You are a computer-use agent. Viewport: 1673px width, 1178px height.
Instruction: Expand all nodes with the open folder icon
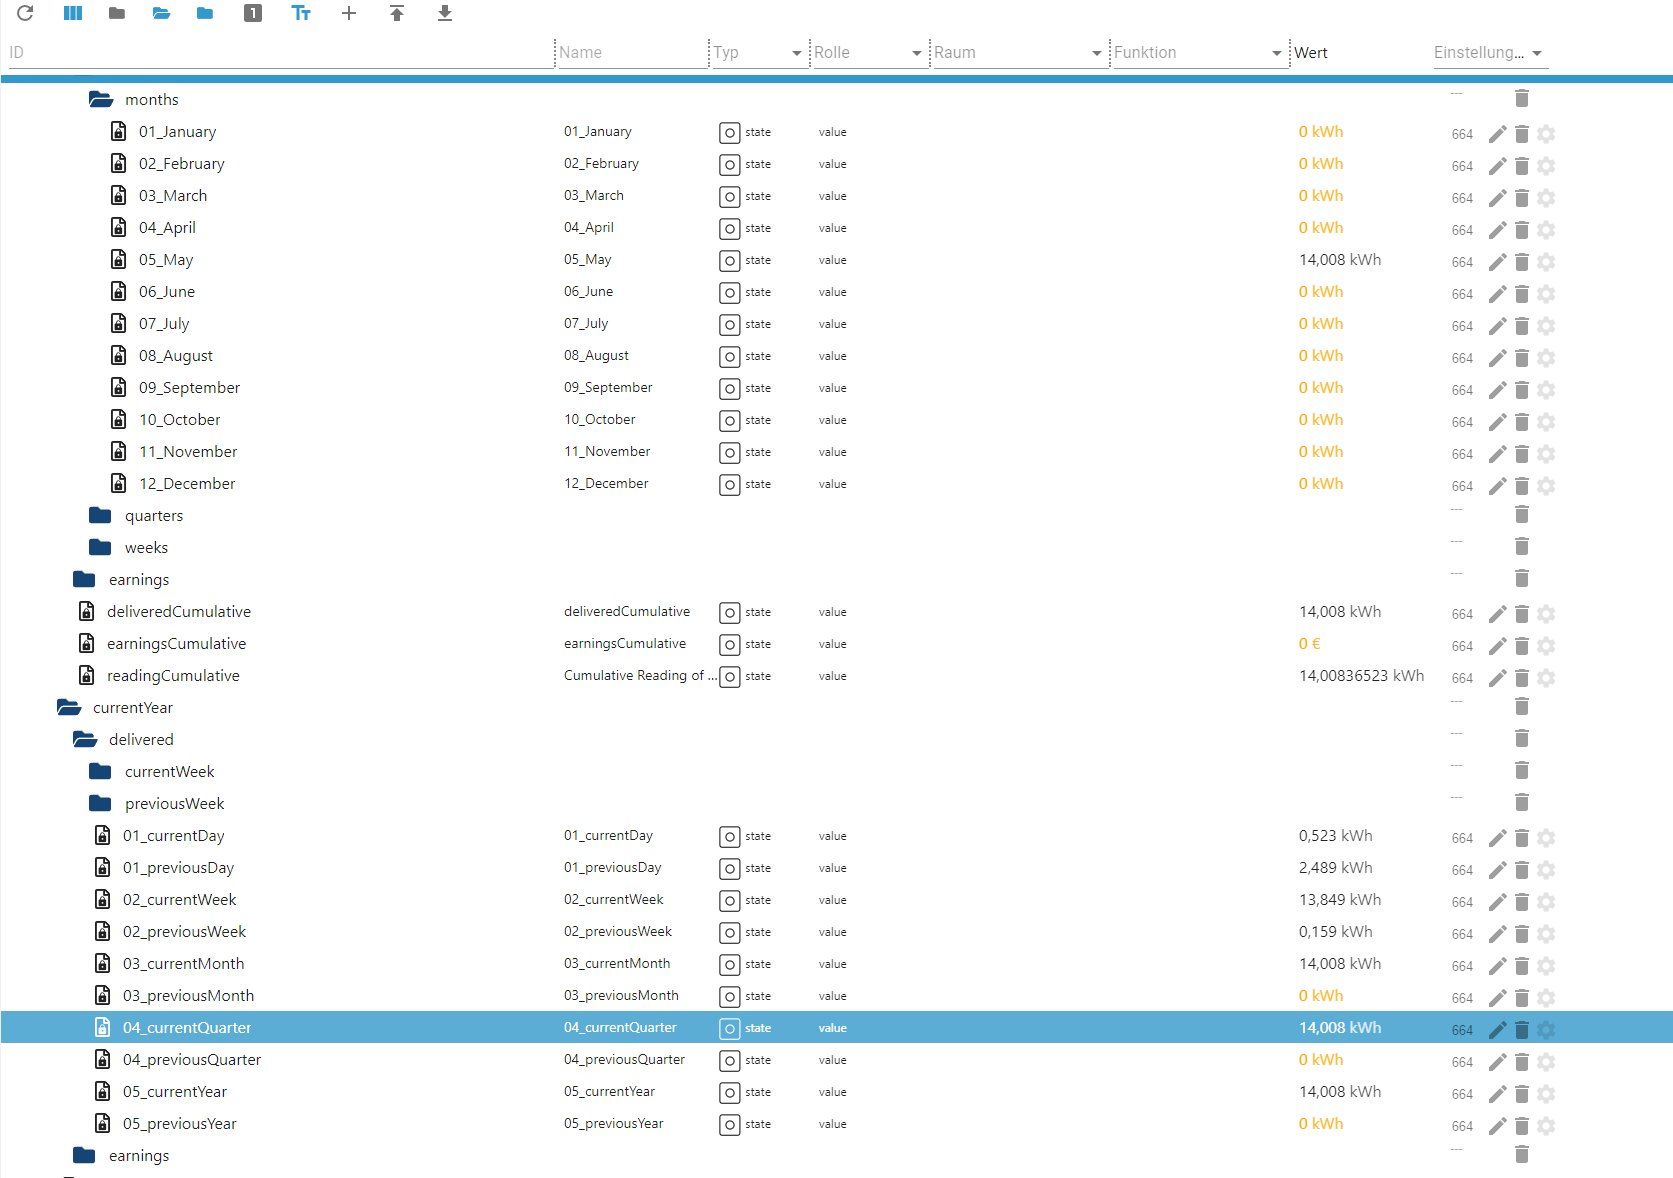161,13
